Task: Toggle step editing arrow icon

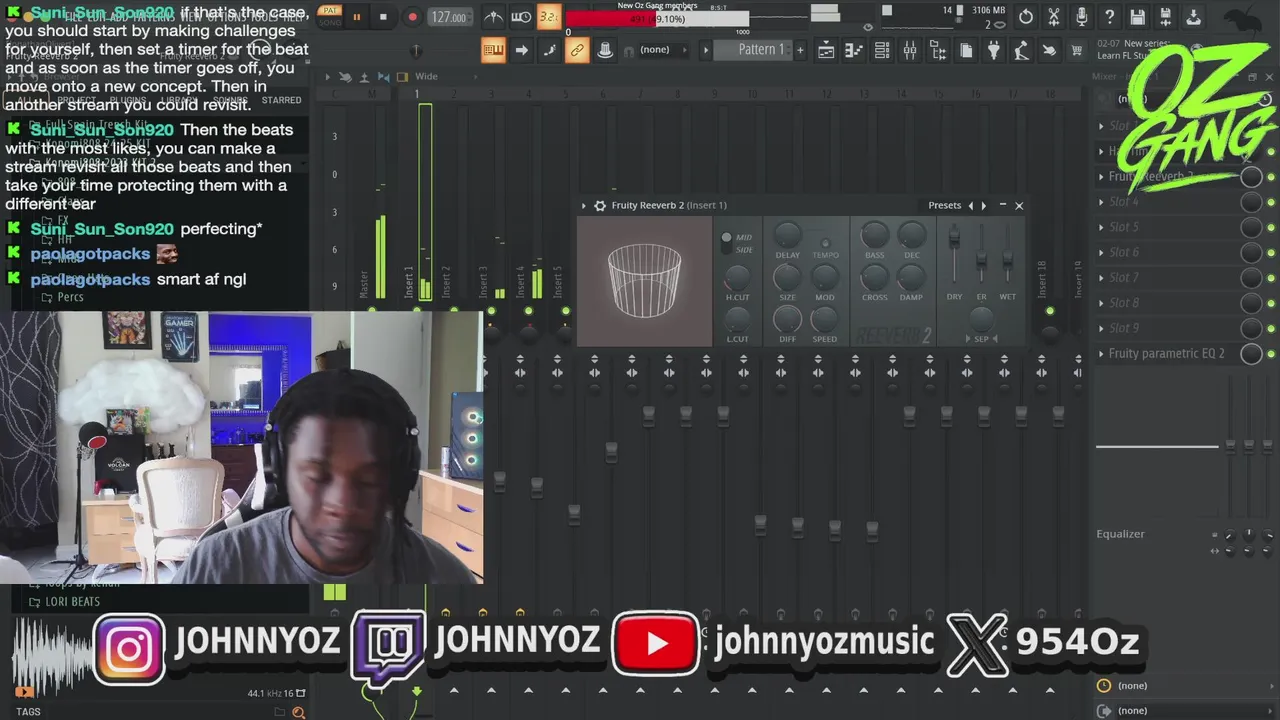Action: [x=521, y=50]
